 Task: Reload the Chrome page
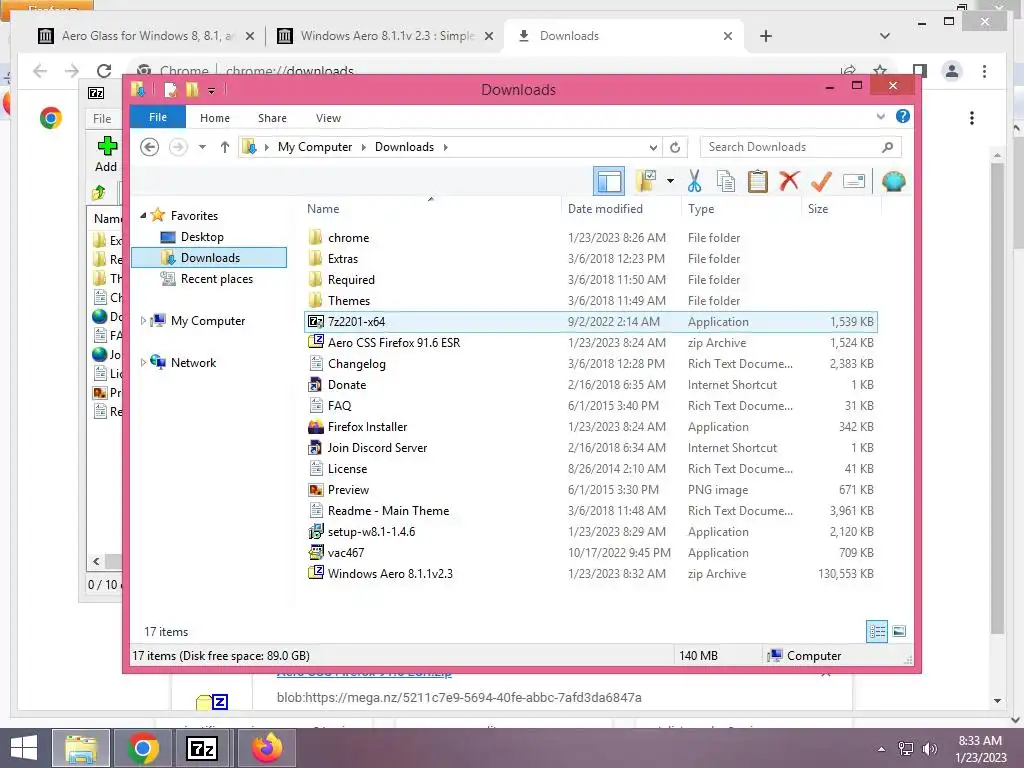[x=104, y=71]
